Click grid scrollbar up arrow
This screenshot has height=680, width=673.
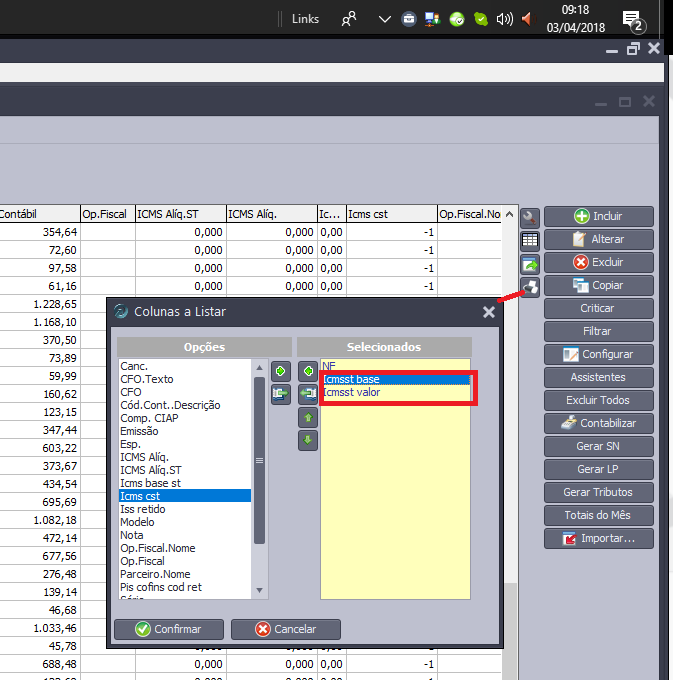pyautogui.click(x=510, y=214)
